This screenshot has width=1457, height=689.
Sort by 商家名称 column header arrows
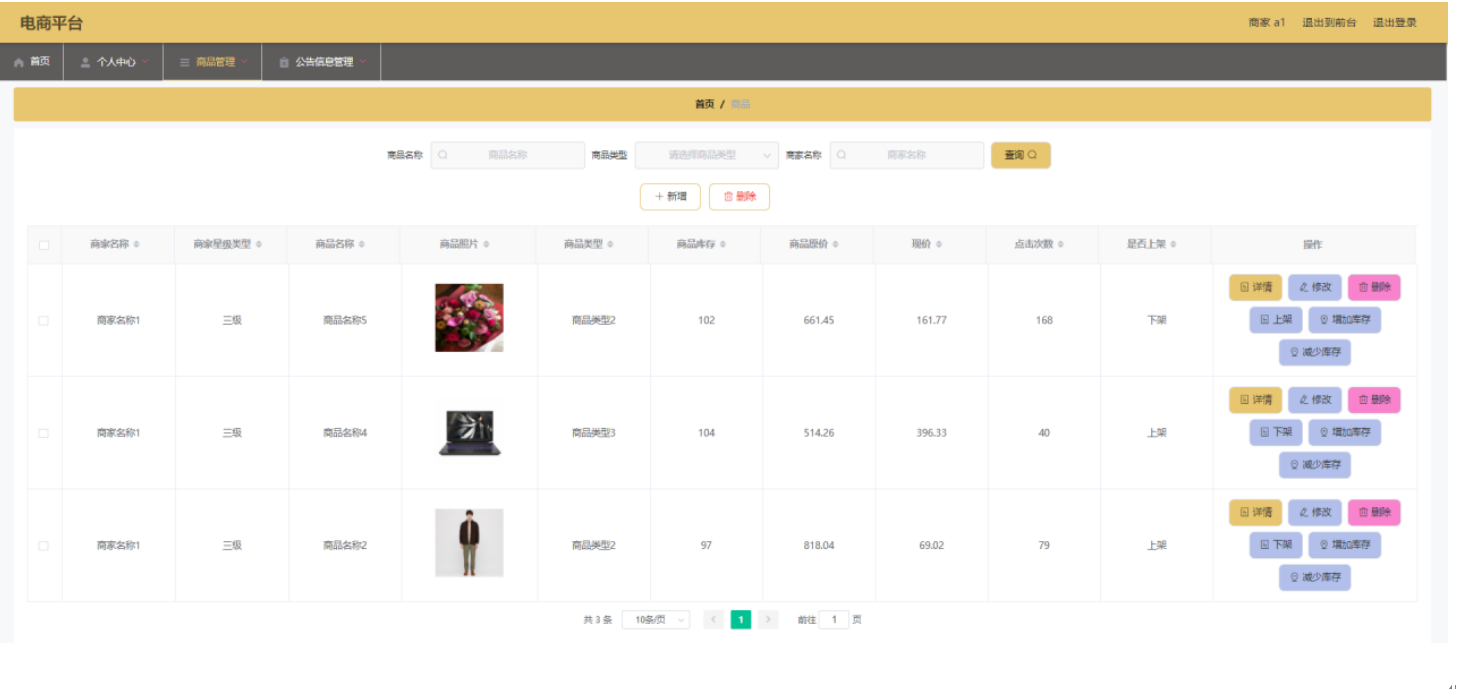(136, 245)
